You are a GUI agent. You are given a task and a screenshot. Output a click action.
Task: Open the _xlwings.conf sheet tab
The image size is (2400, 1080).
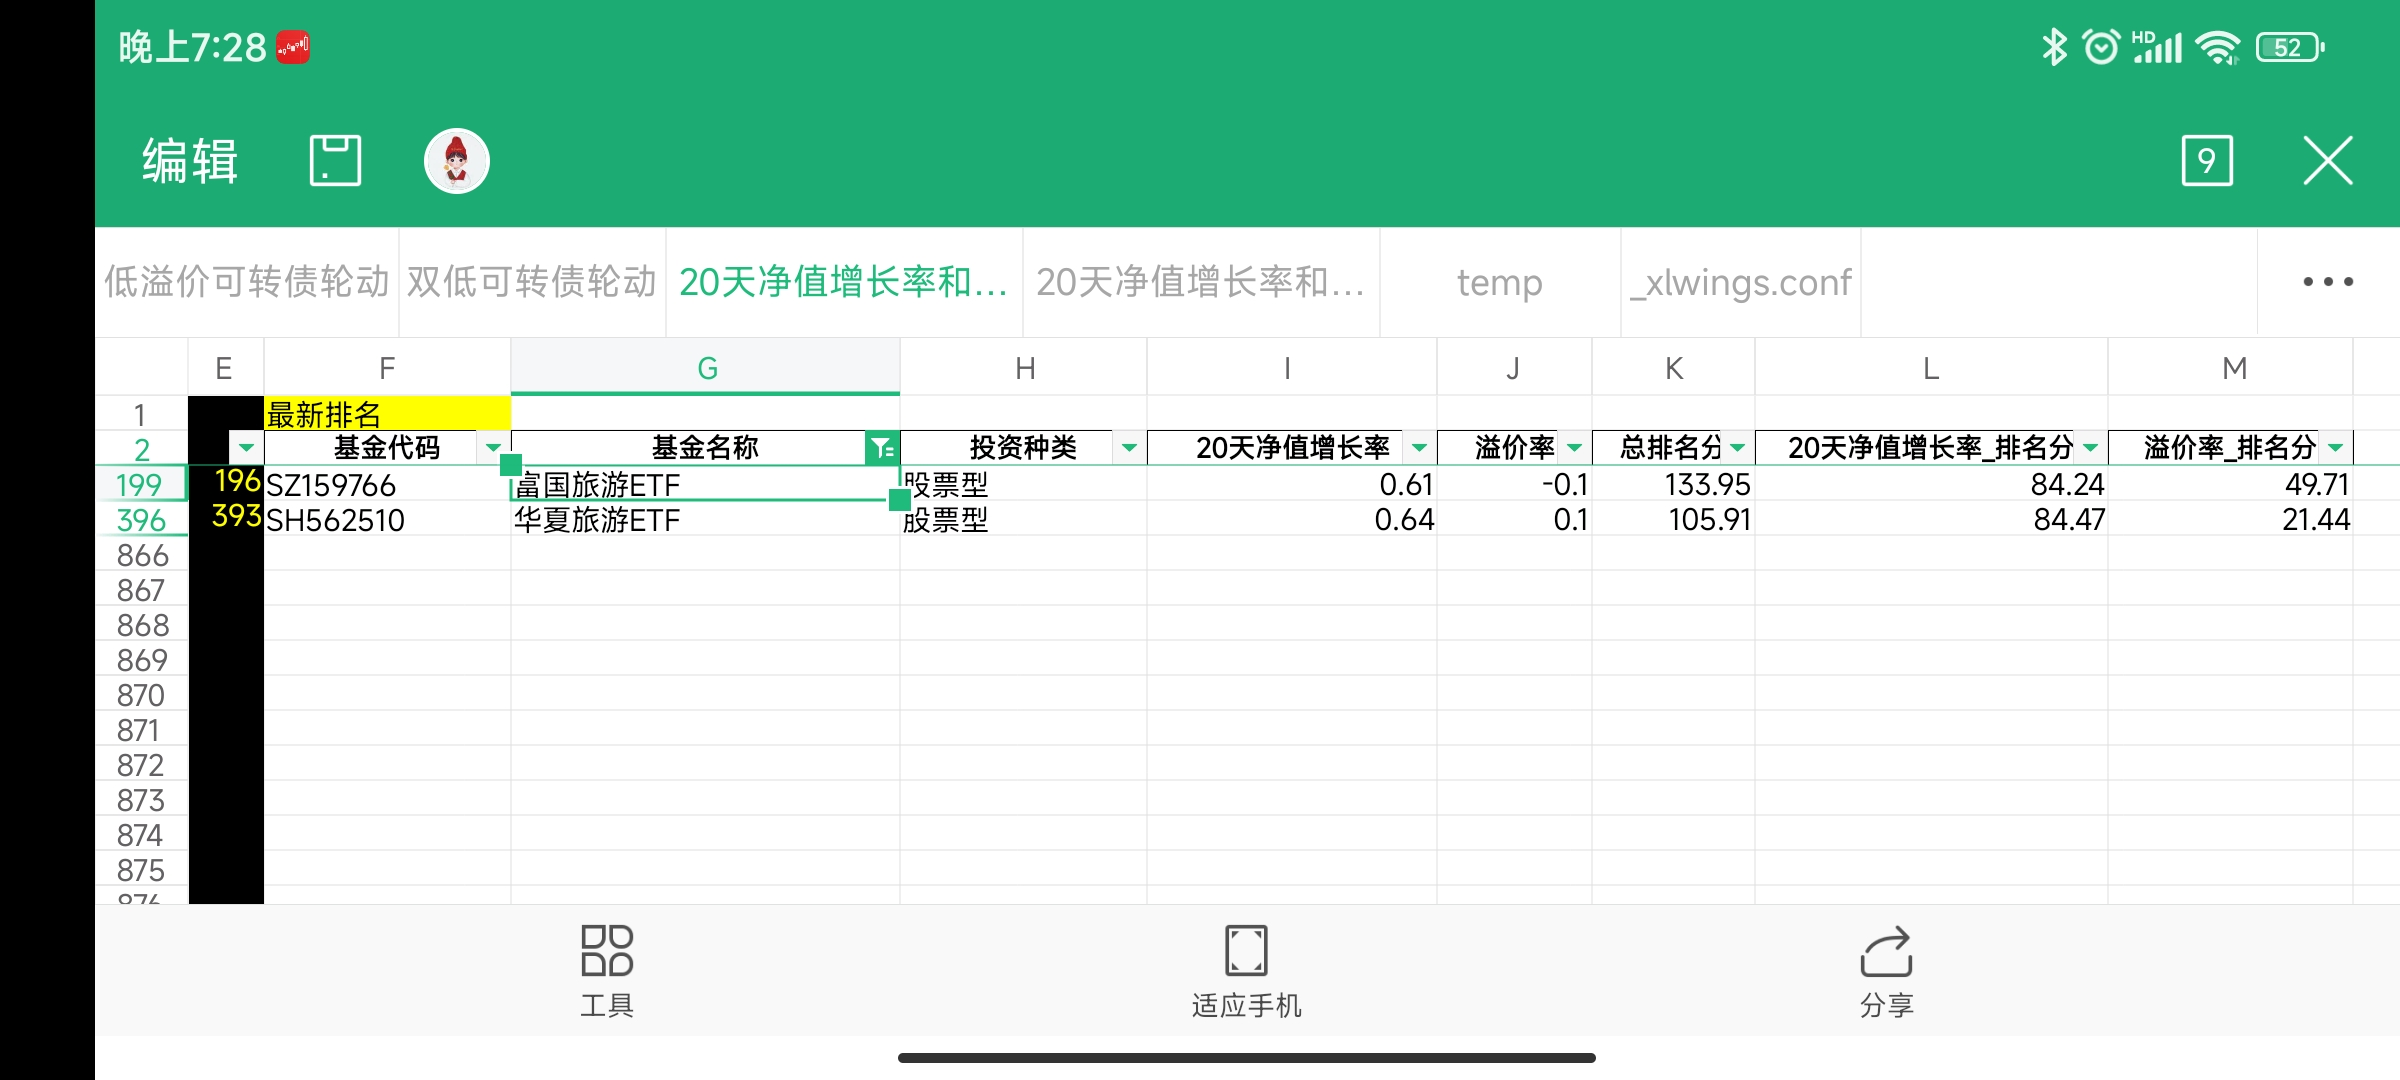click(x=1740, y=282)
